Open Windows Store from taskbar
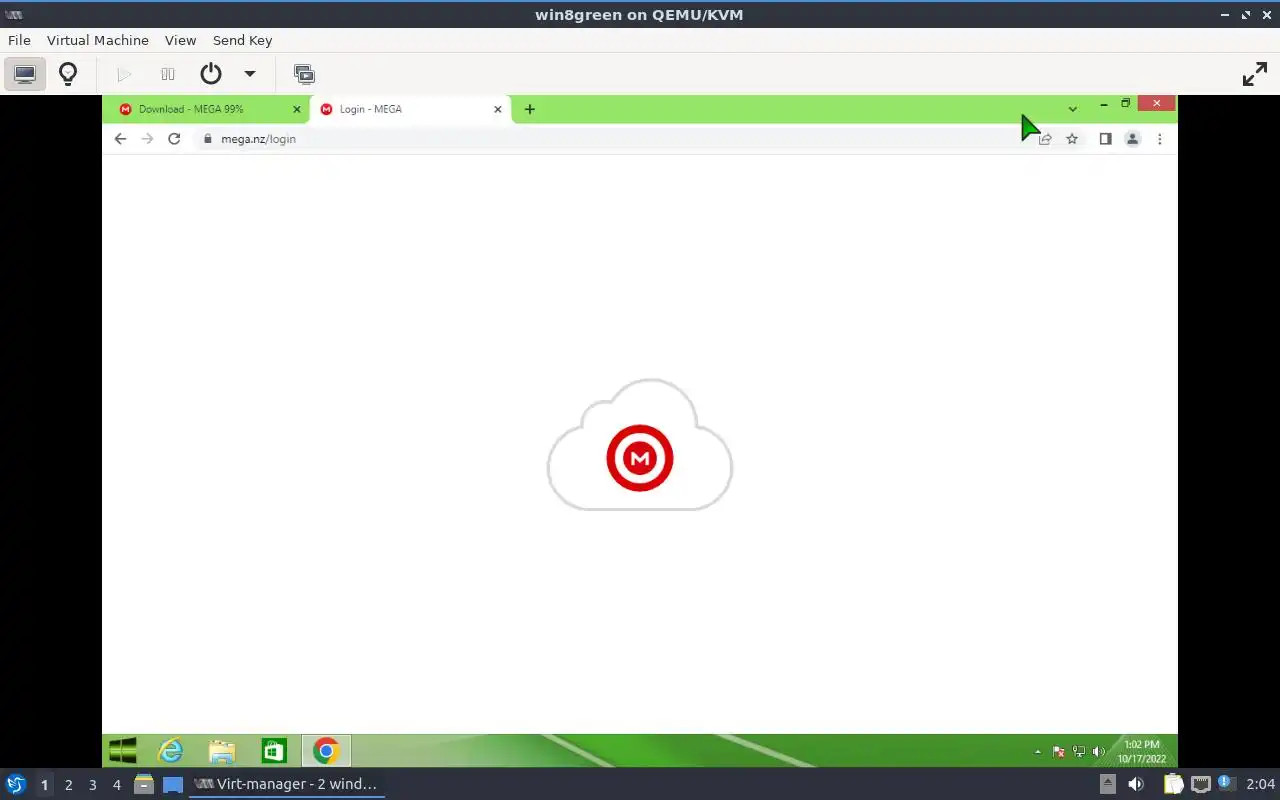 [x=273, y=751]
